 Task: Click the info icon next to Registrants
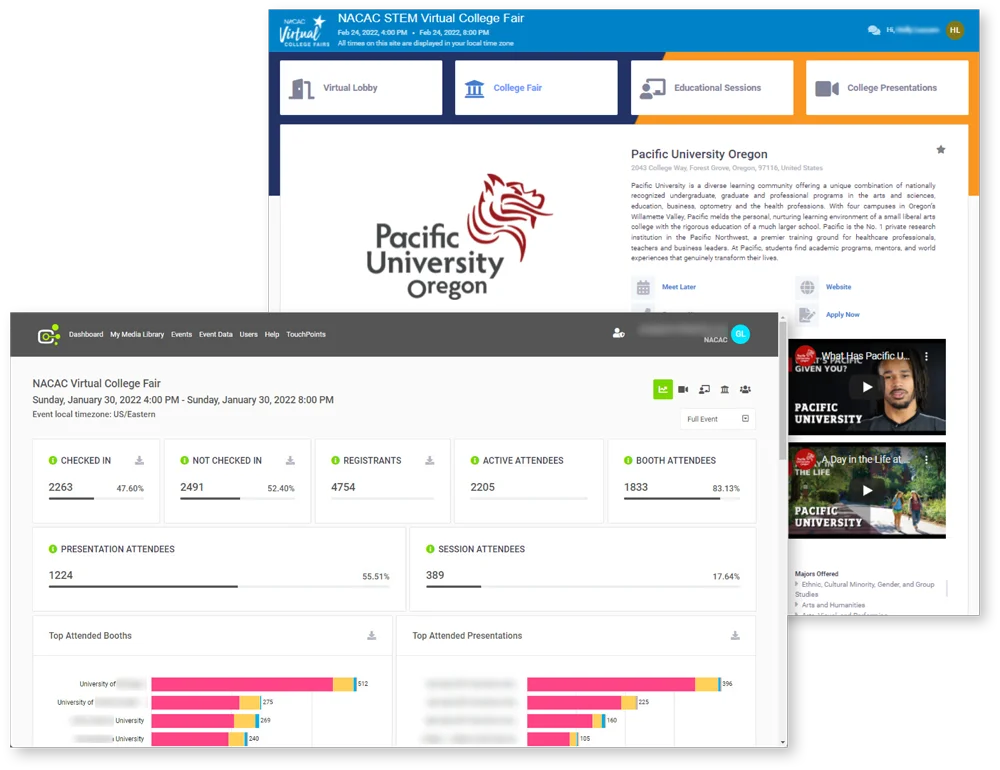(x=335, y=460)
